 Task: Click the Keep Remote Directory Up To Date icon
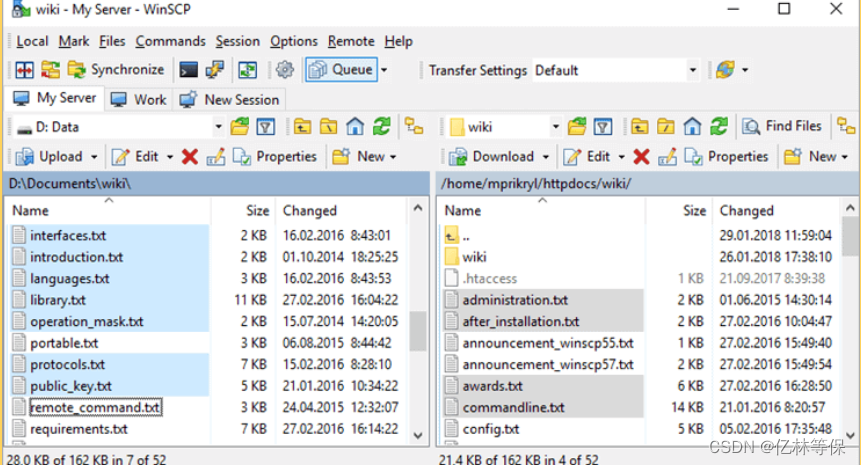click(x=248, y=70)
